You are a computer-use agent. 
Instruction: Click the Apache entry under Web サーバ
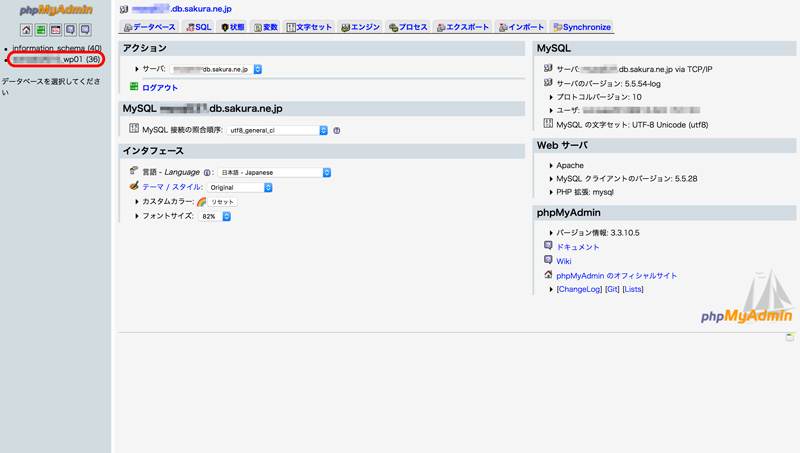[570, 165]
